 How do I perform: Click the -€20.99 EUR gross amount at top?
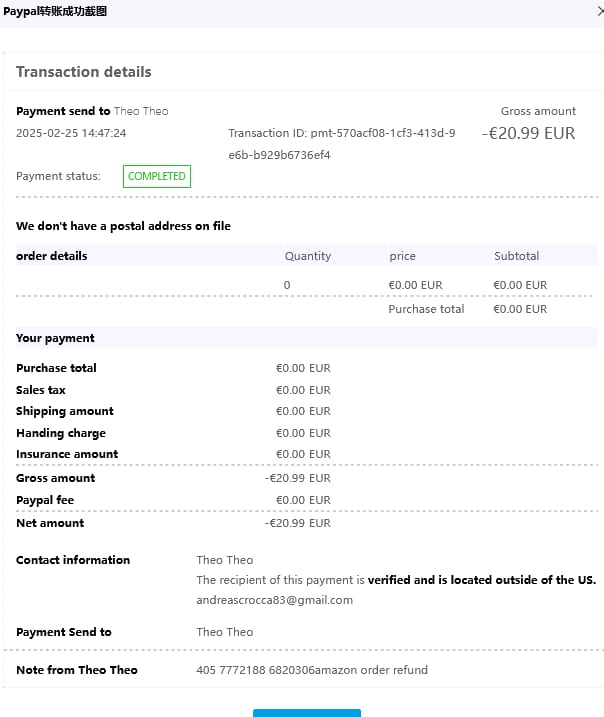click(528, 133)
